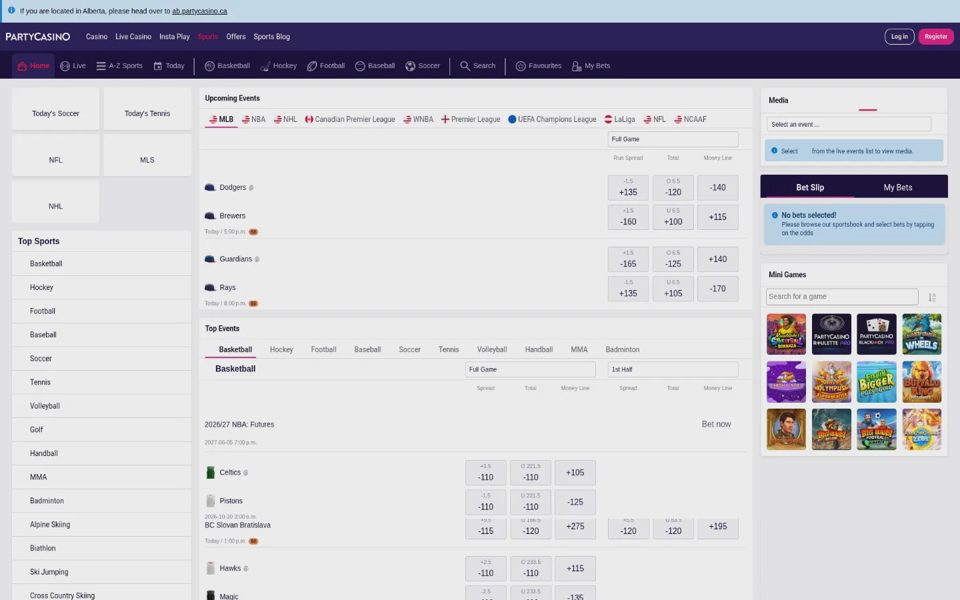This screenshot has height=600, width=960.
Task: Open the A-Z Sports list
Action: coord(119,66)
